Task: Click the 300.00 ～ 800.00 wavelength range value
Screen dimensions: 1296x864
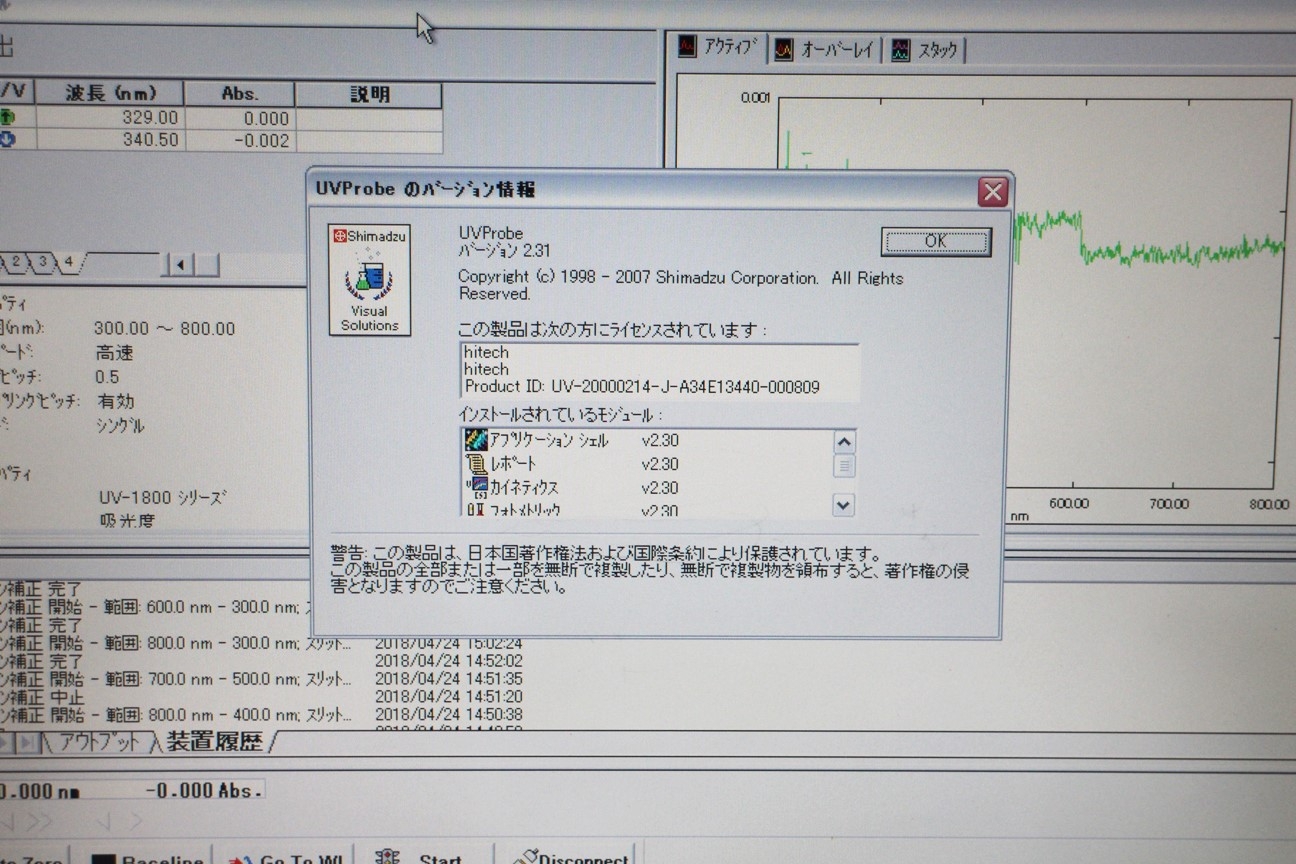Action: 165,329
